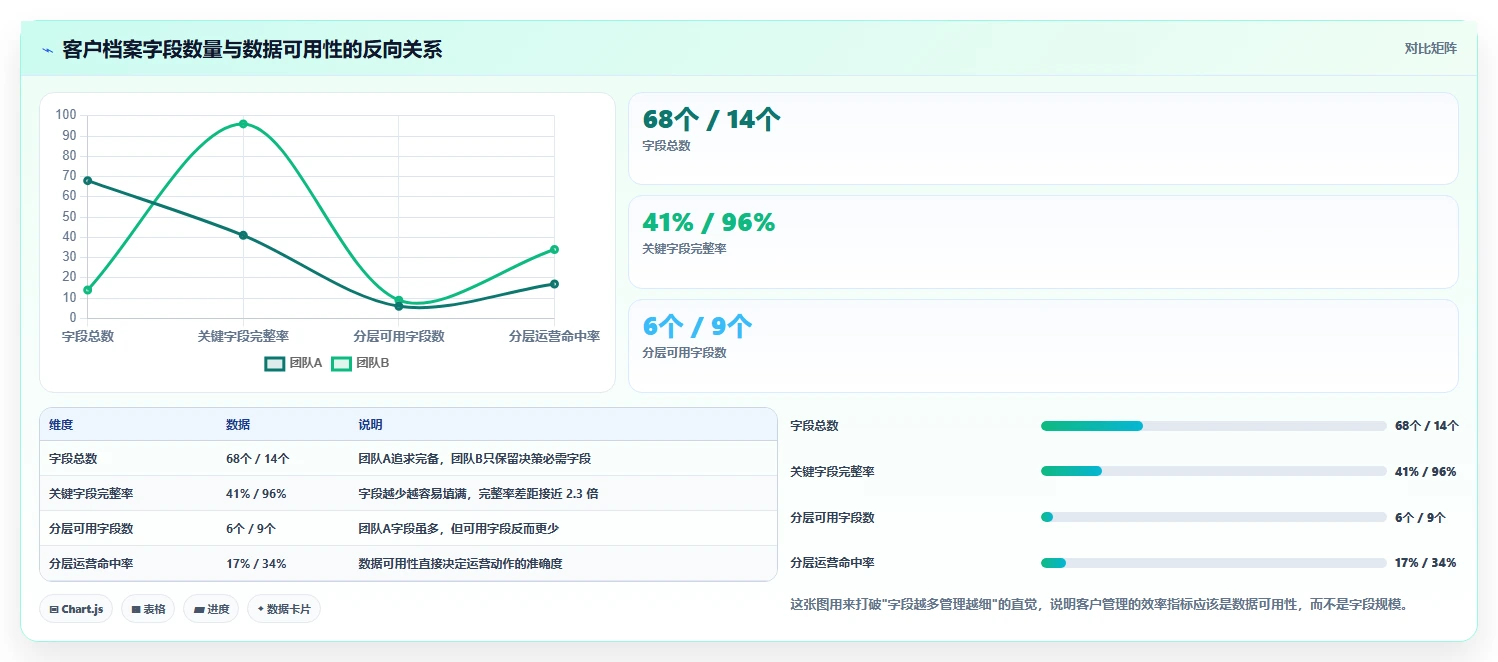The image size is (1498, 662).
Task: Click table cell 68个 / 14个
Action: click(x=258, y=459)
